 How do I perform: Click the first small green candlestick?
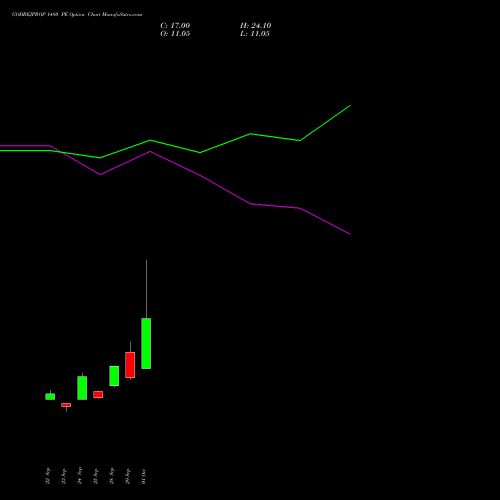(50, 396)
